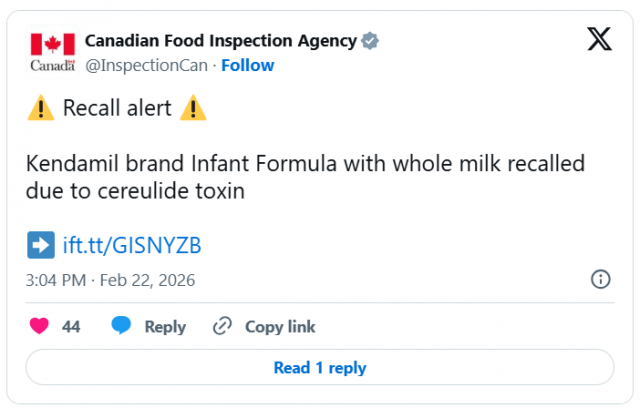Follow the InspectionCan account
Viewport: 640px width, 408px height.
[x=247, y=65]
